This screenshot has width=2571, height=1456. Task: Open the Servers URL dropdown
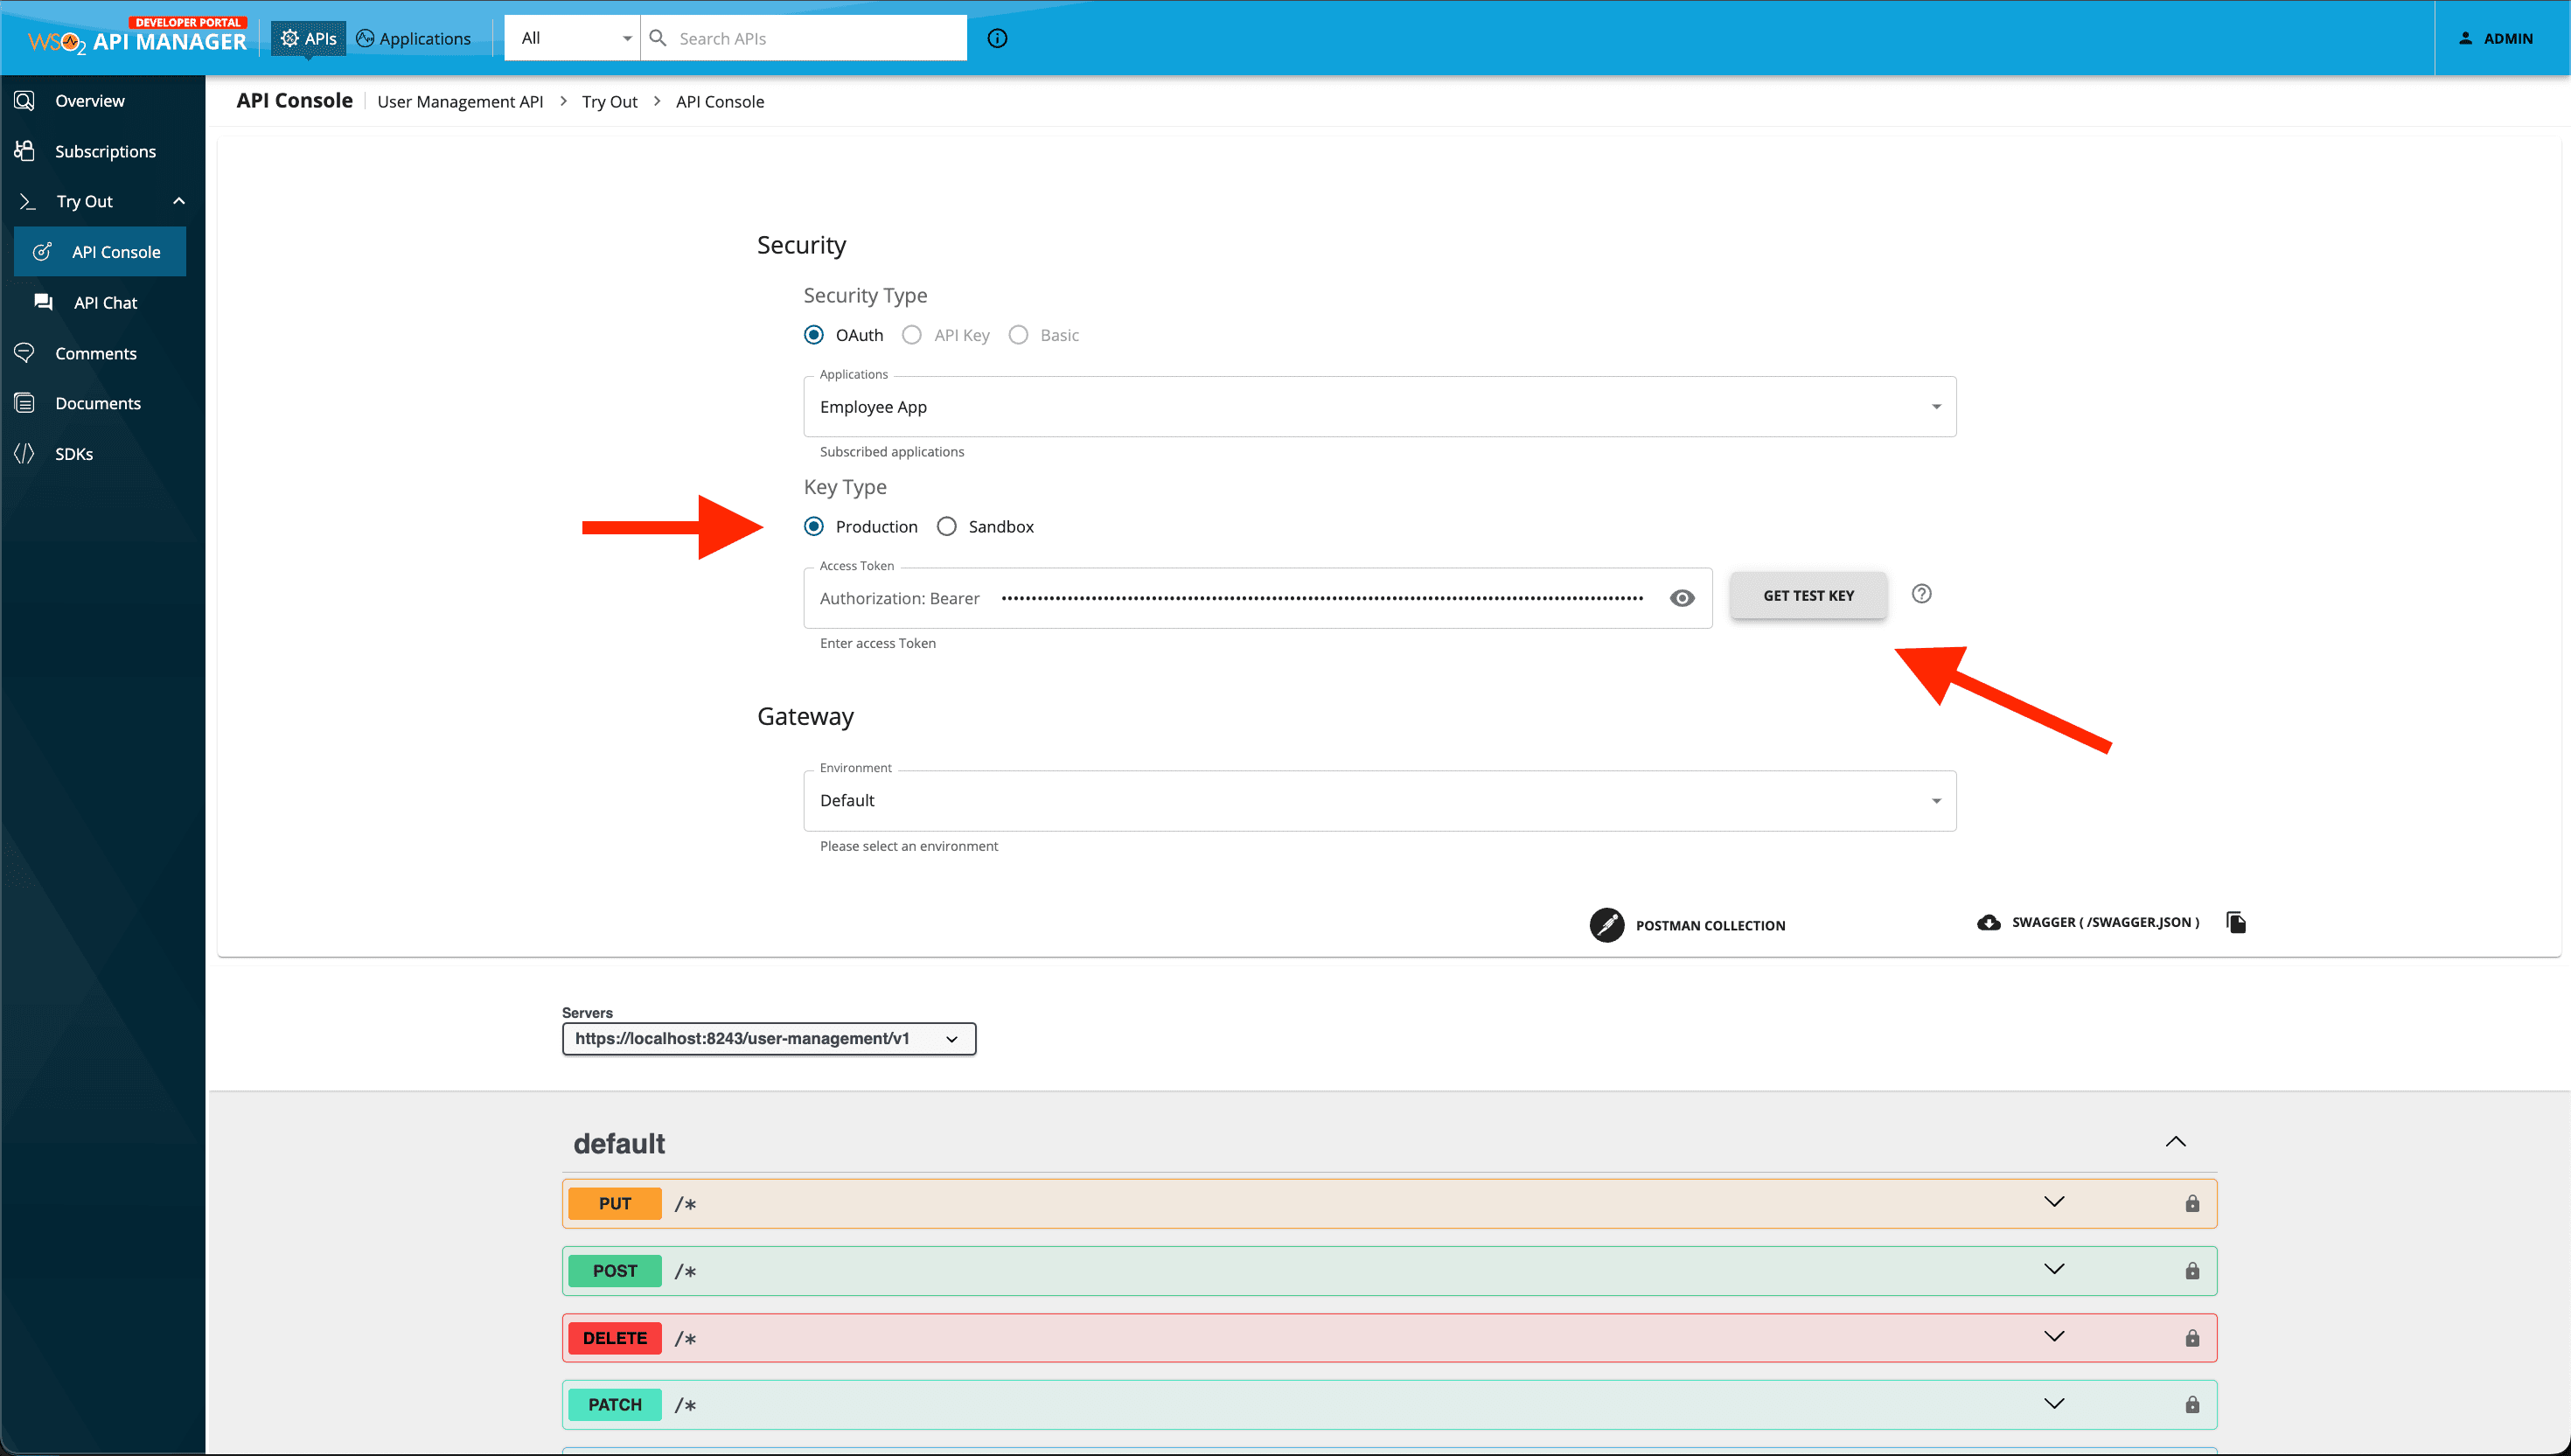768,1038
